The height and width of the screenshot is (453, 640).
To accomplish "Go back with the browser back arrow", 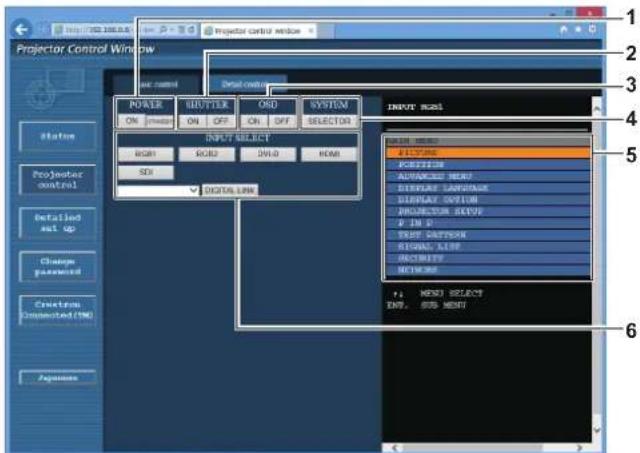I will tap(21, 30).
